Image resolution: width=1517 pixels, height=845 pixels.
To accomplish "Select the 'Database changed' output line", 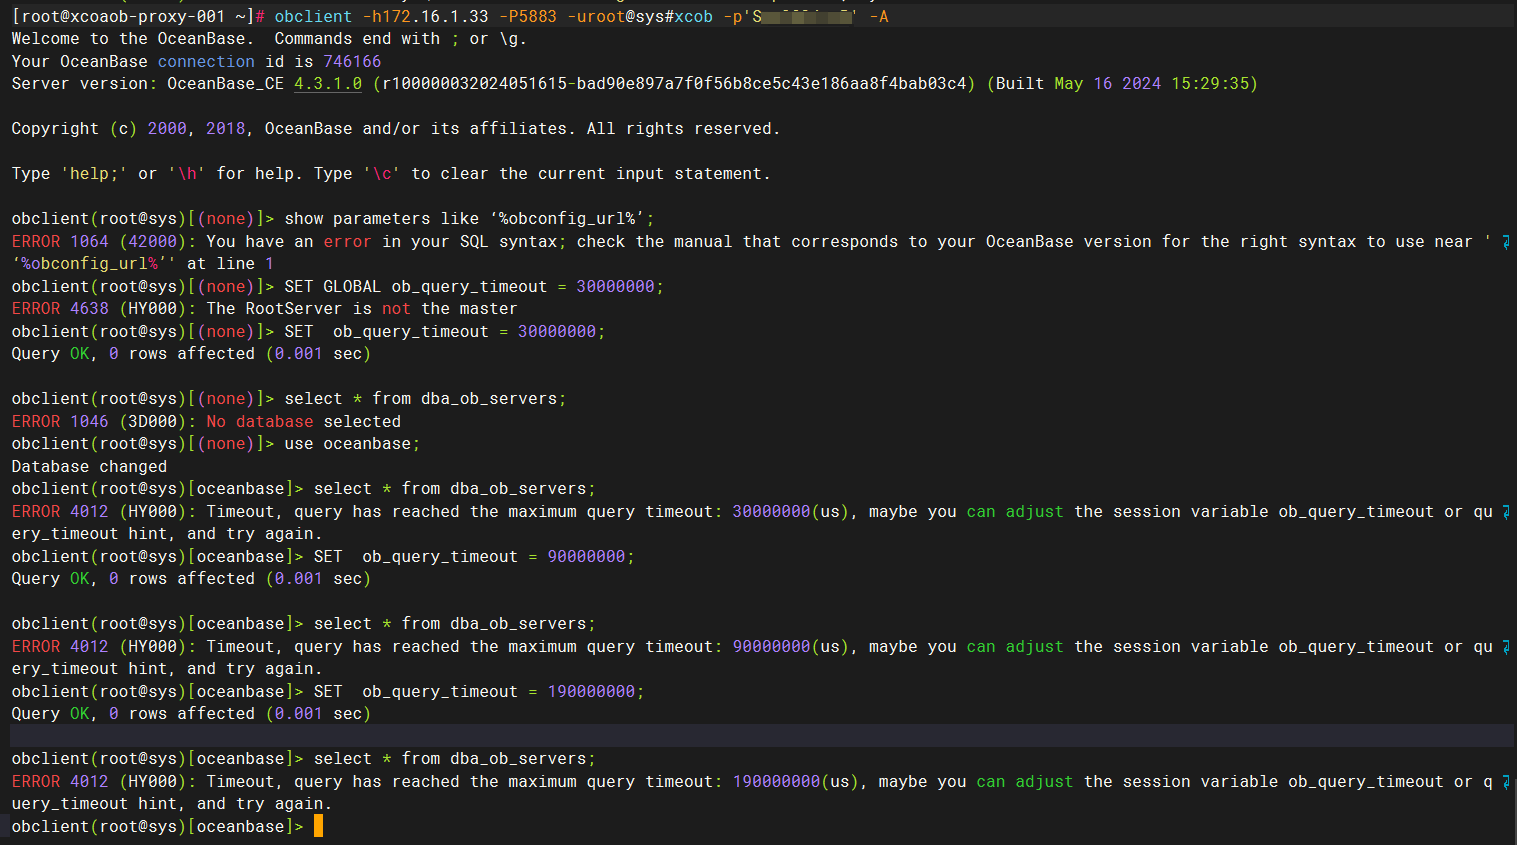I will click(x=89, y=466).
